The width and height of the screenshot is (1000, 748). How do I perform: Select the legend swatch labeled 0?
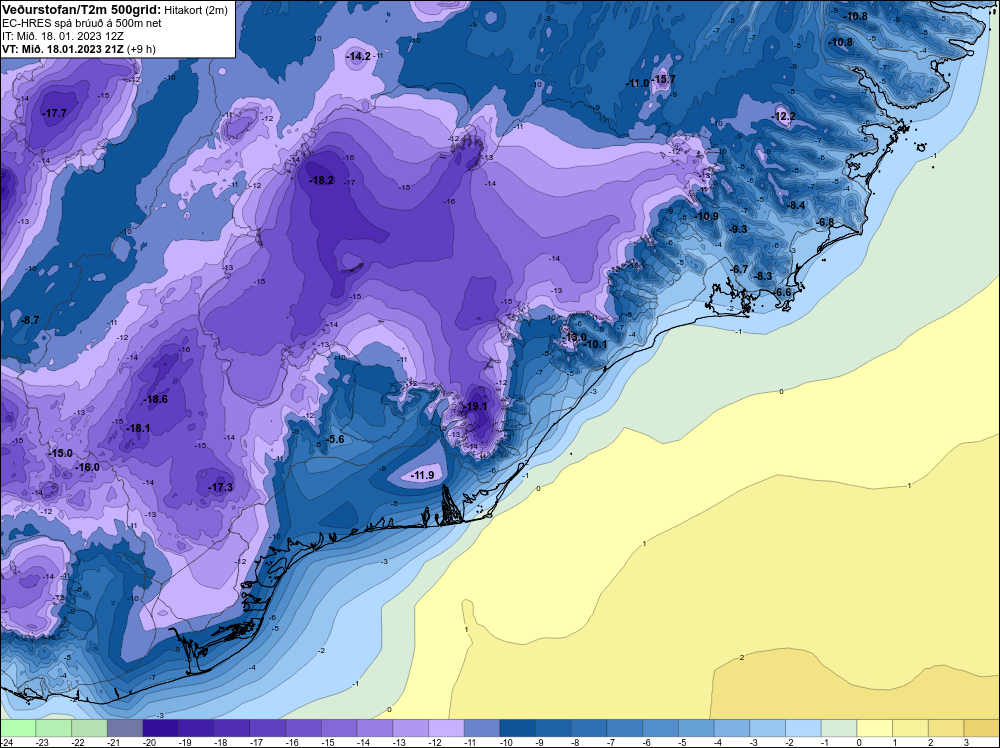875,728
